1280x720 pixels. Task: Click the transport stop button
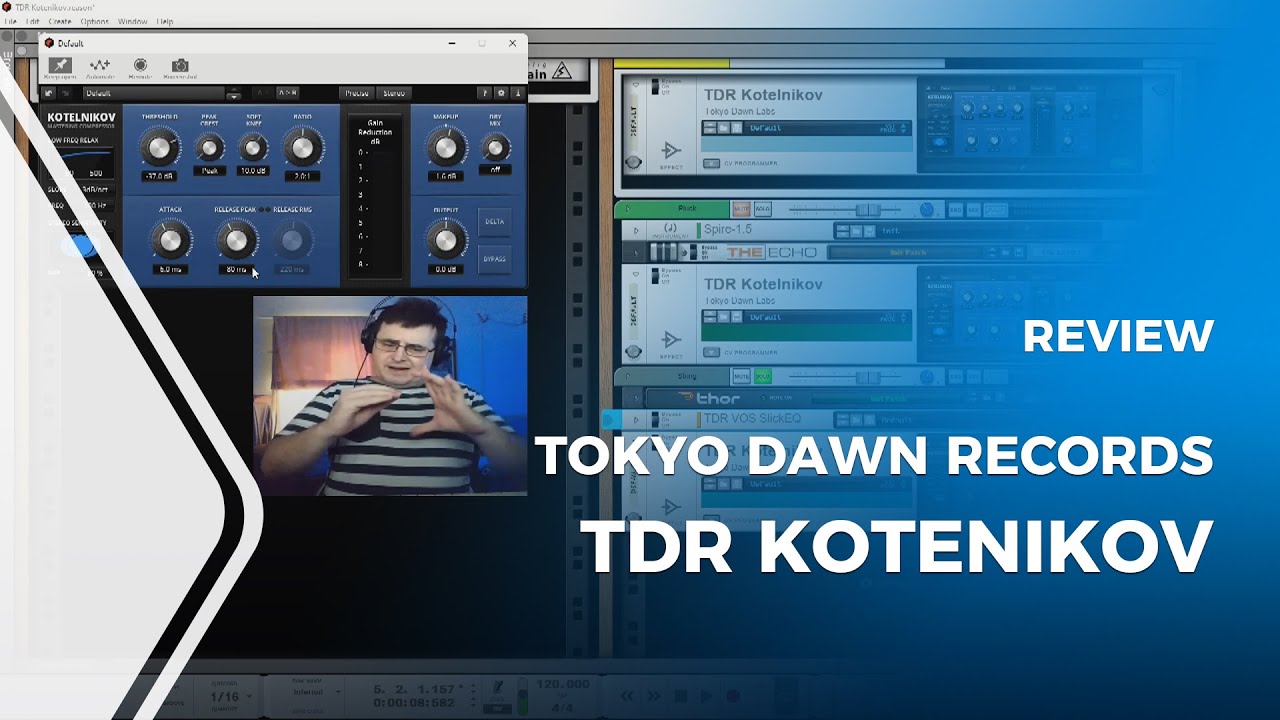tap(680, 696)
